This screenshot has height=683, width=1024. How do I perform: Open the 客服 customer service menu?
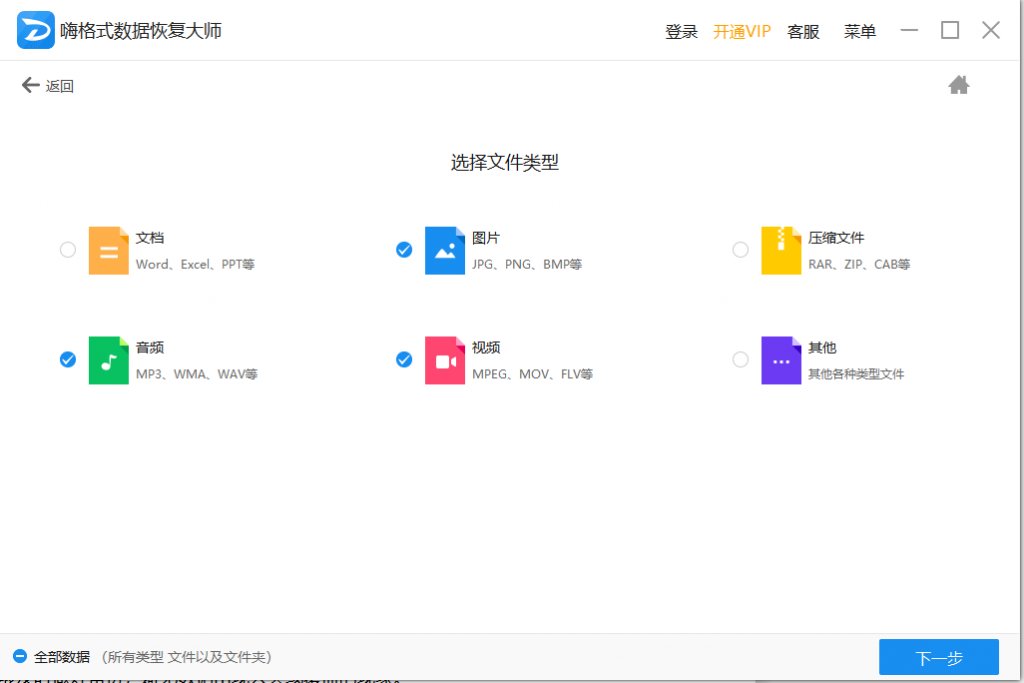[x=803, y=31]
